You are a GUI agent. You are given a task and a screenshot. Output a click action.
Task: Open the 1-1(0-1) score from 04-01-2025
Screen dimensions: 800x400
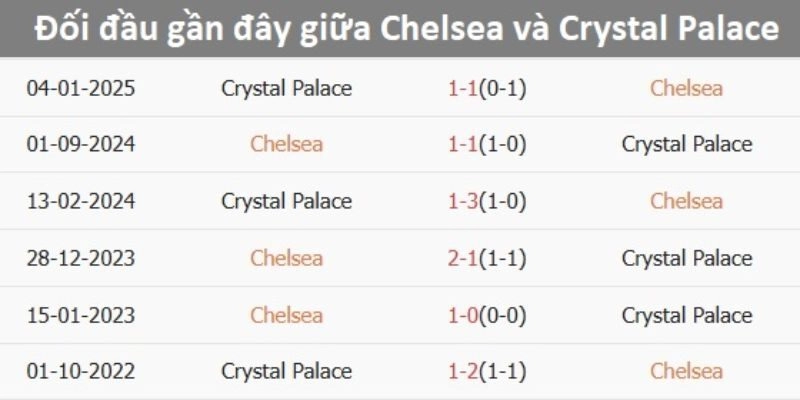click(487, 88)
